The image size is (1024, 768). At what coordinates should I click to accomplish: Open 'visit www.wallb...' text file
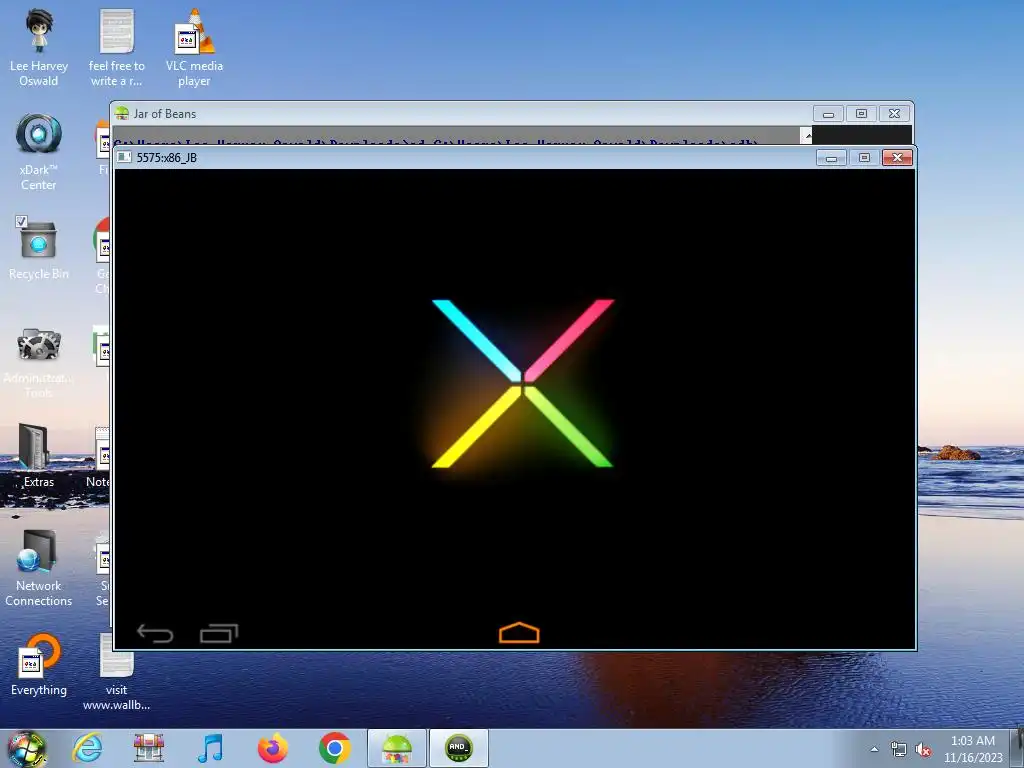(x=116, y=673)
